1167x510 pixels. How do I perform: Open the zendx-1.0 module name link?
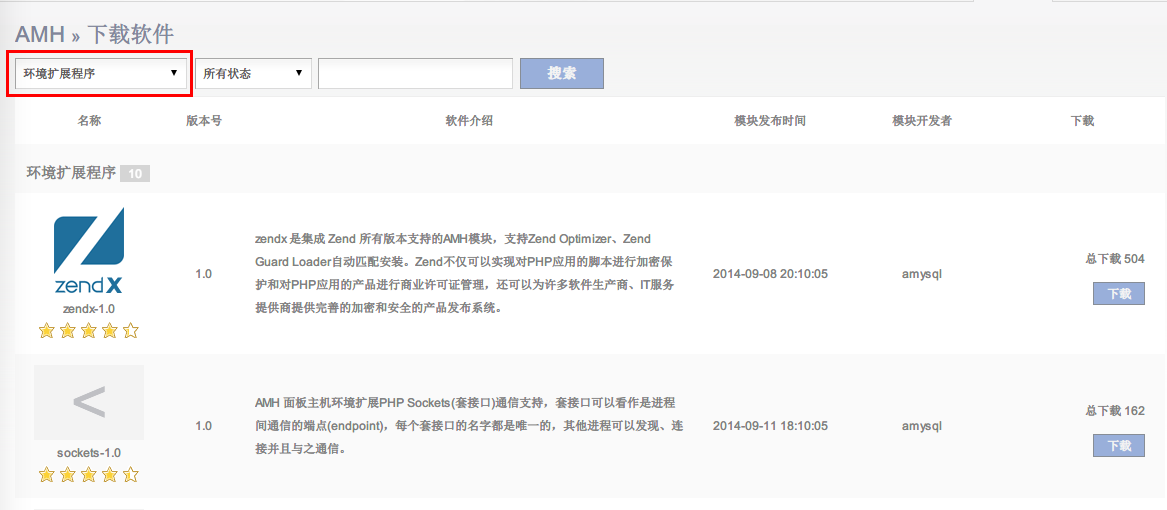(89, 308)
